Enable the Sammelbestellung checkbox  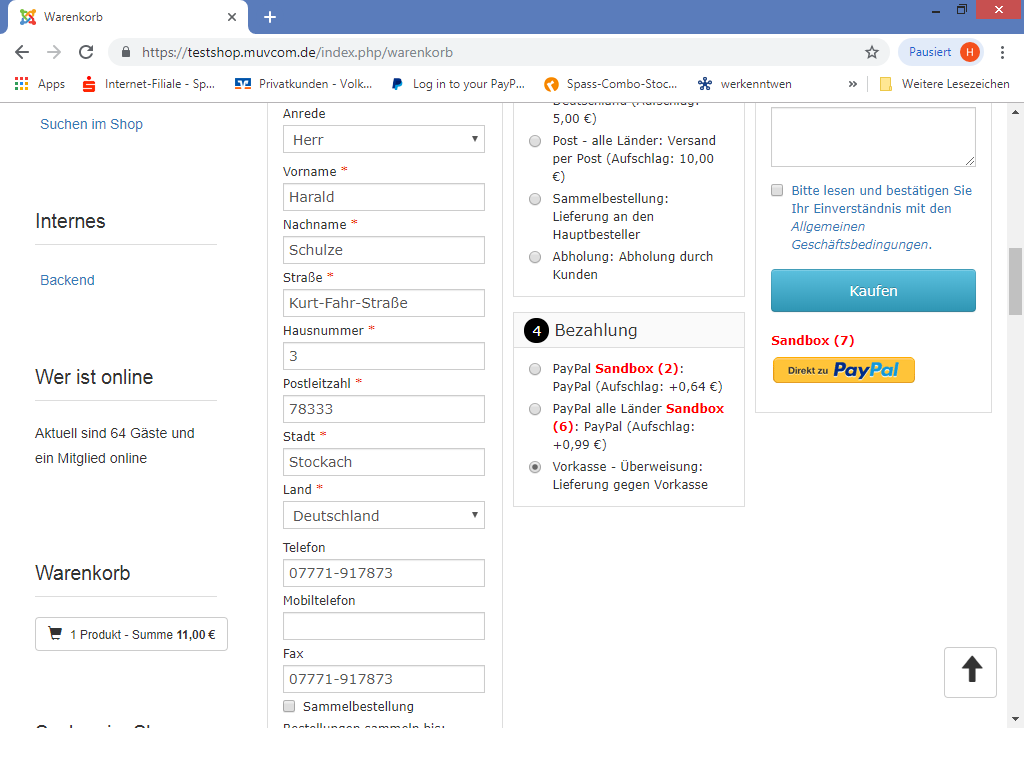coord(290,706)
